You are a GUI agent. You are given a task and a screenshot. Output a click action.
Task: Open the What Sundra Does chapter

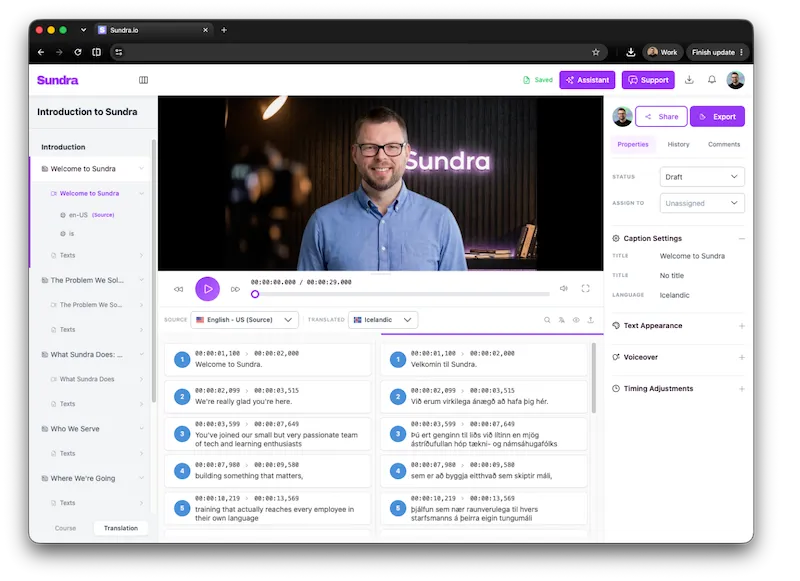pyautogui.click(x=86, y=355)
